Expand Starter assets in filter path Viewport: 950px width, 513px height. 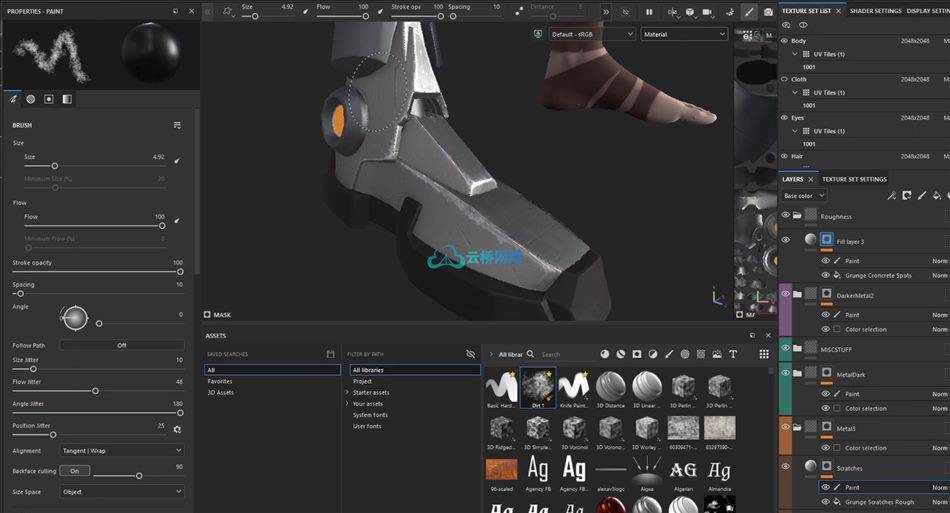pos(347,392)
